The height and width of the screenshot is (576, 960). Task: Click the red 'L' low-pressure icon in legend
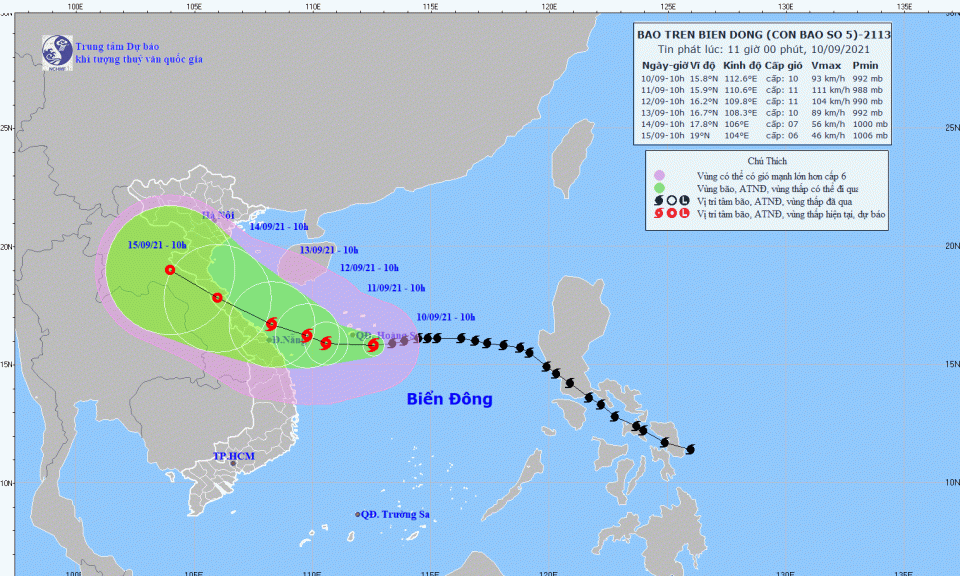coord(683,214)
